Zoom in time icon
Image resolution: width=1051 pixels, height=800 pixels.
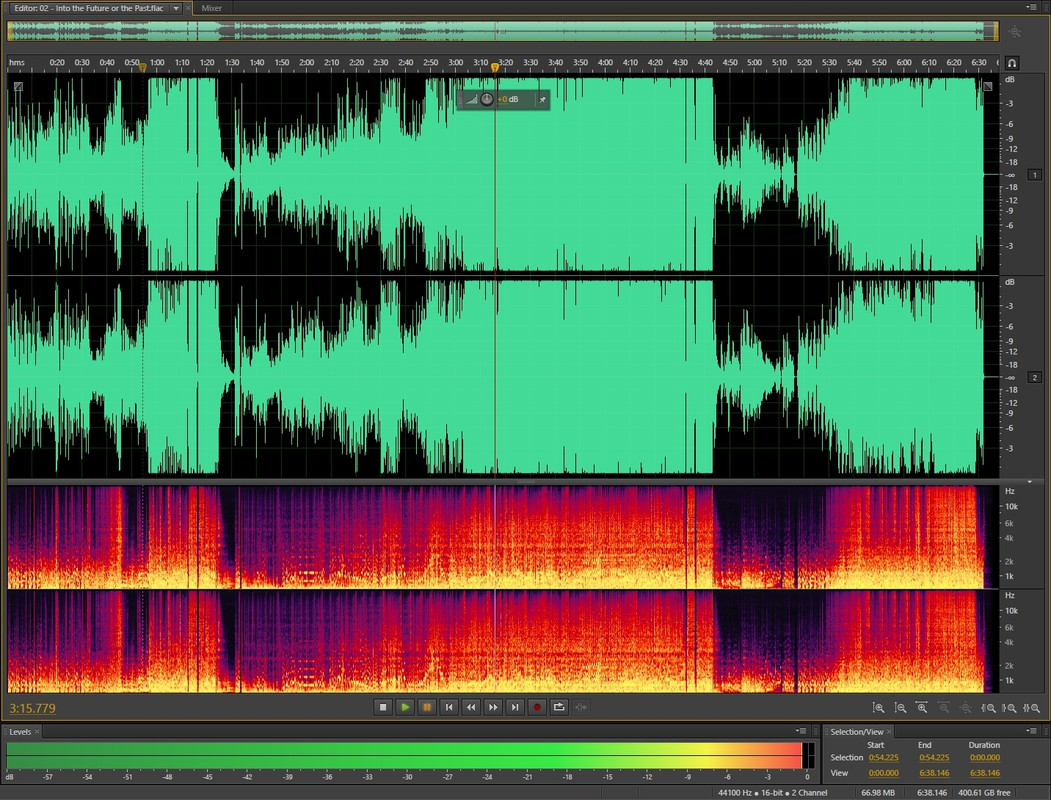click(922, 708)
